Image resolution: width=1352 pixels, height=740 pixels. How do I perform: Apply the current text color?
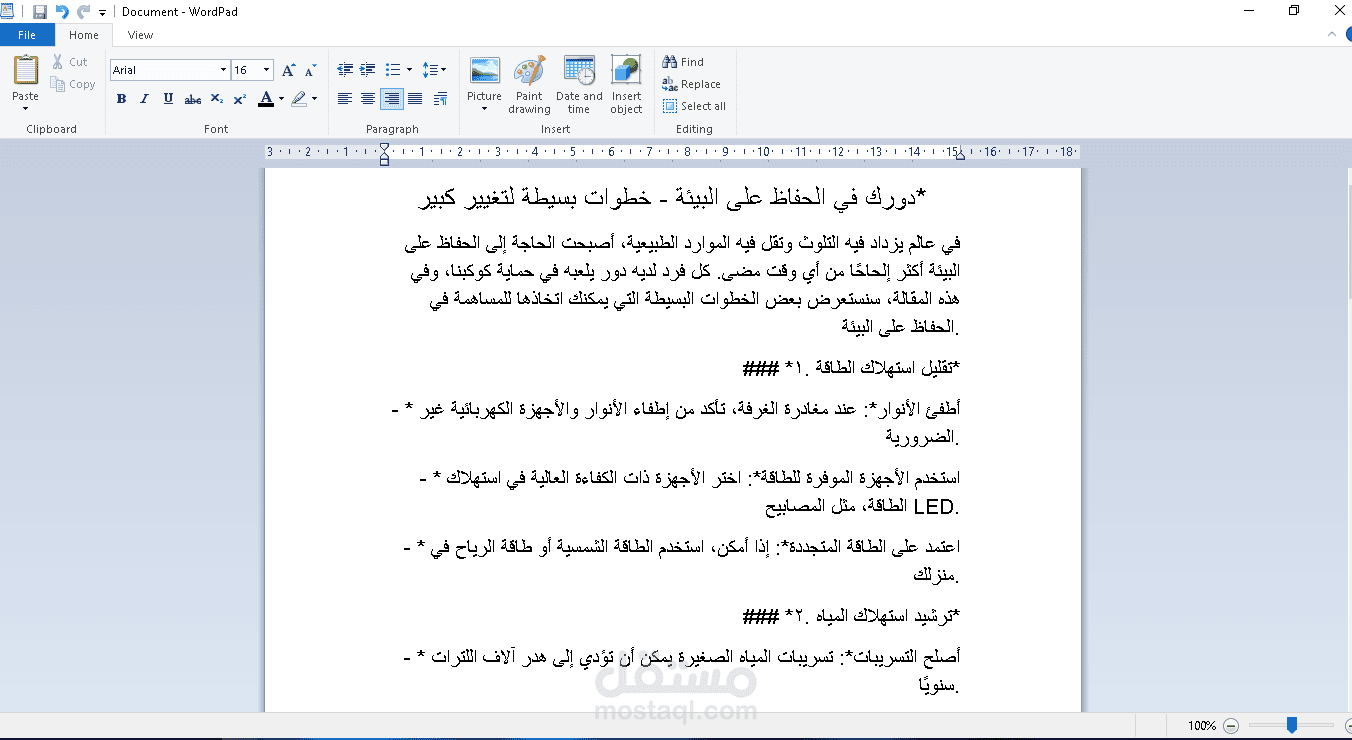(x=265, y=99)
